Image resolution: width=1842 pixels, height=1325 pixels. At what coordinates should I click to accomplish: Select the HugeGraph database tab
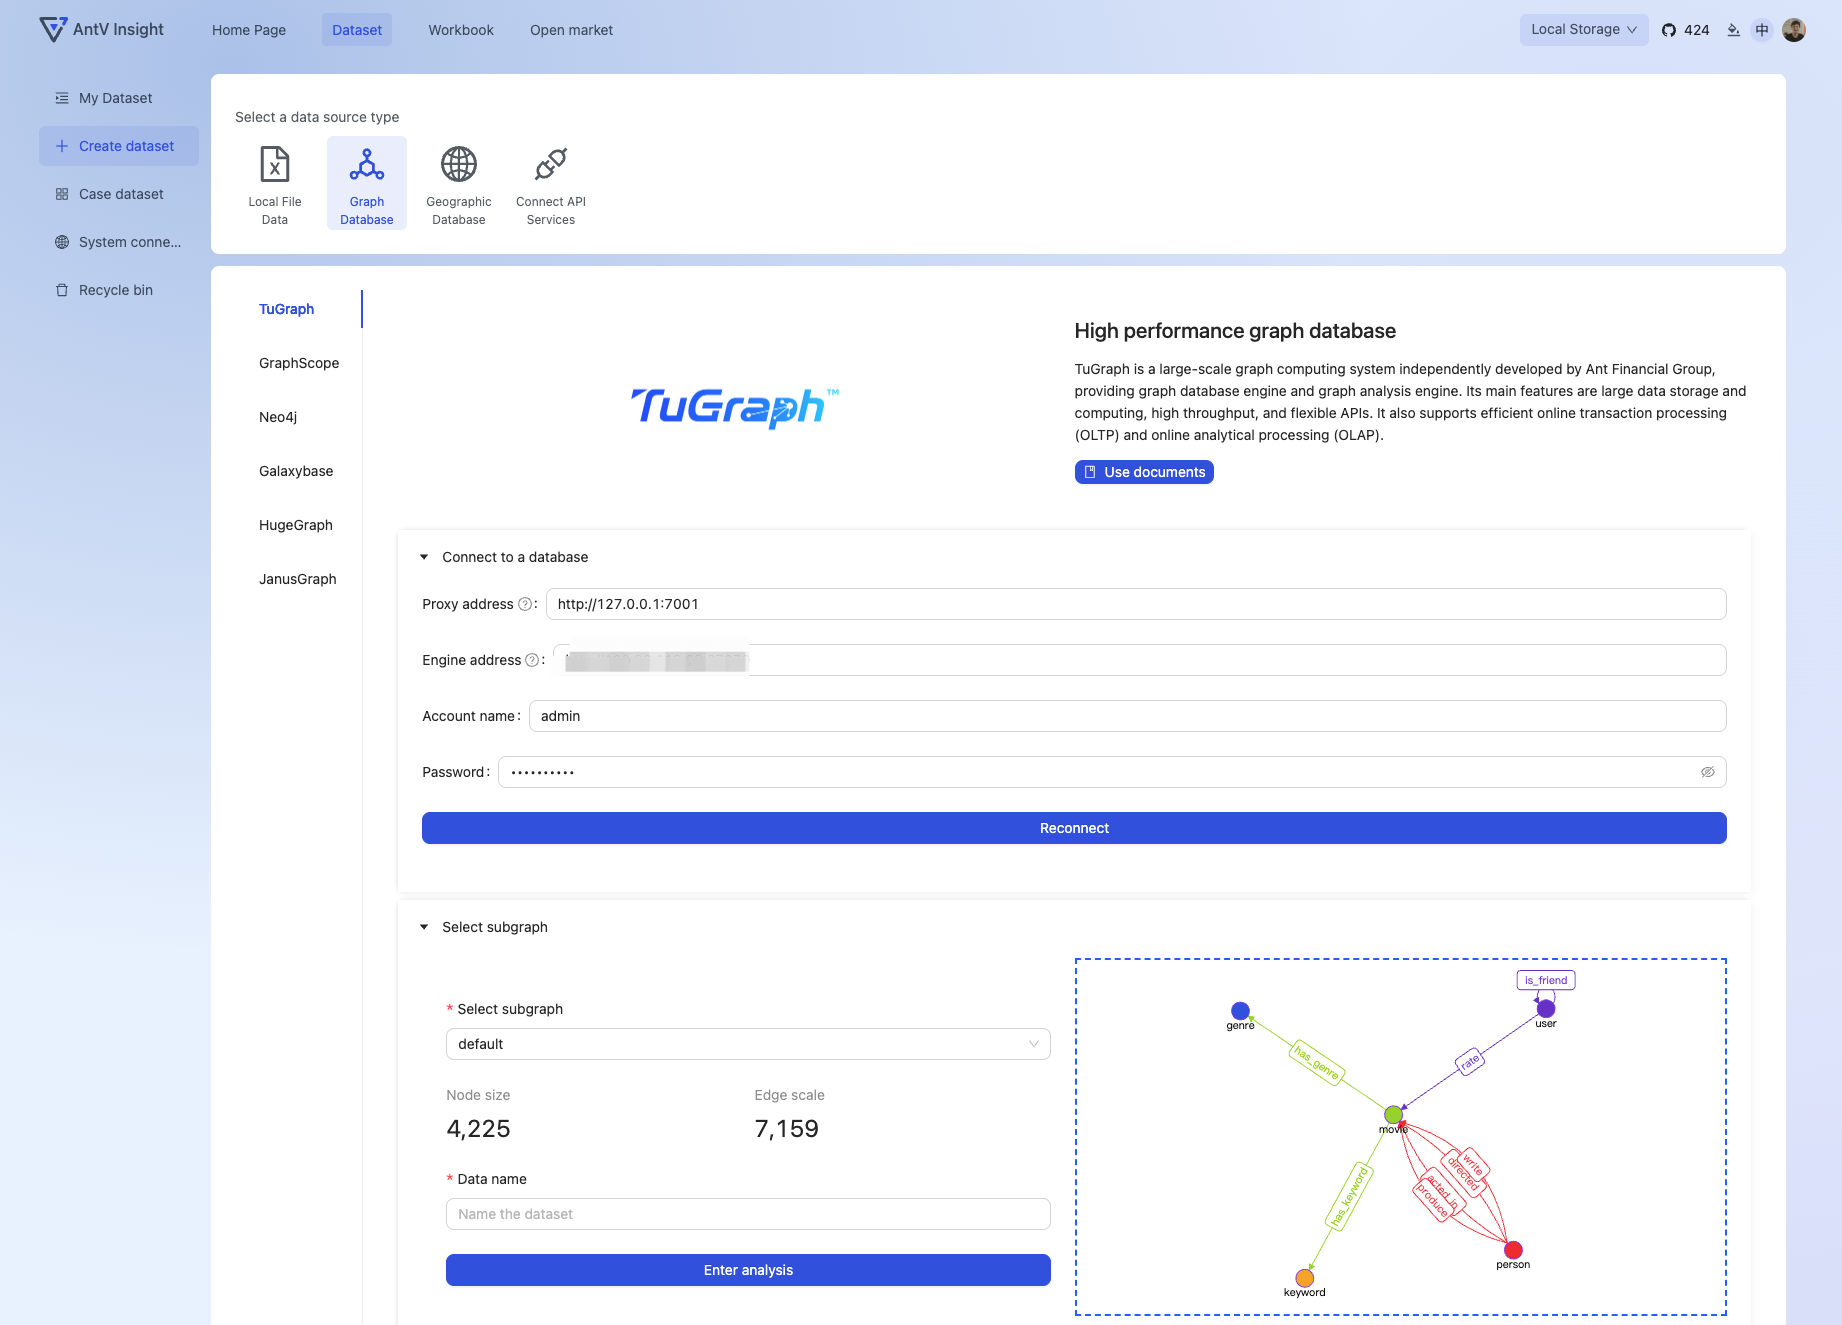(296, 525)
